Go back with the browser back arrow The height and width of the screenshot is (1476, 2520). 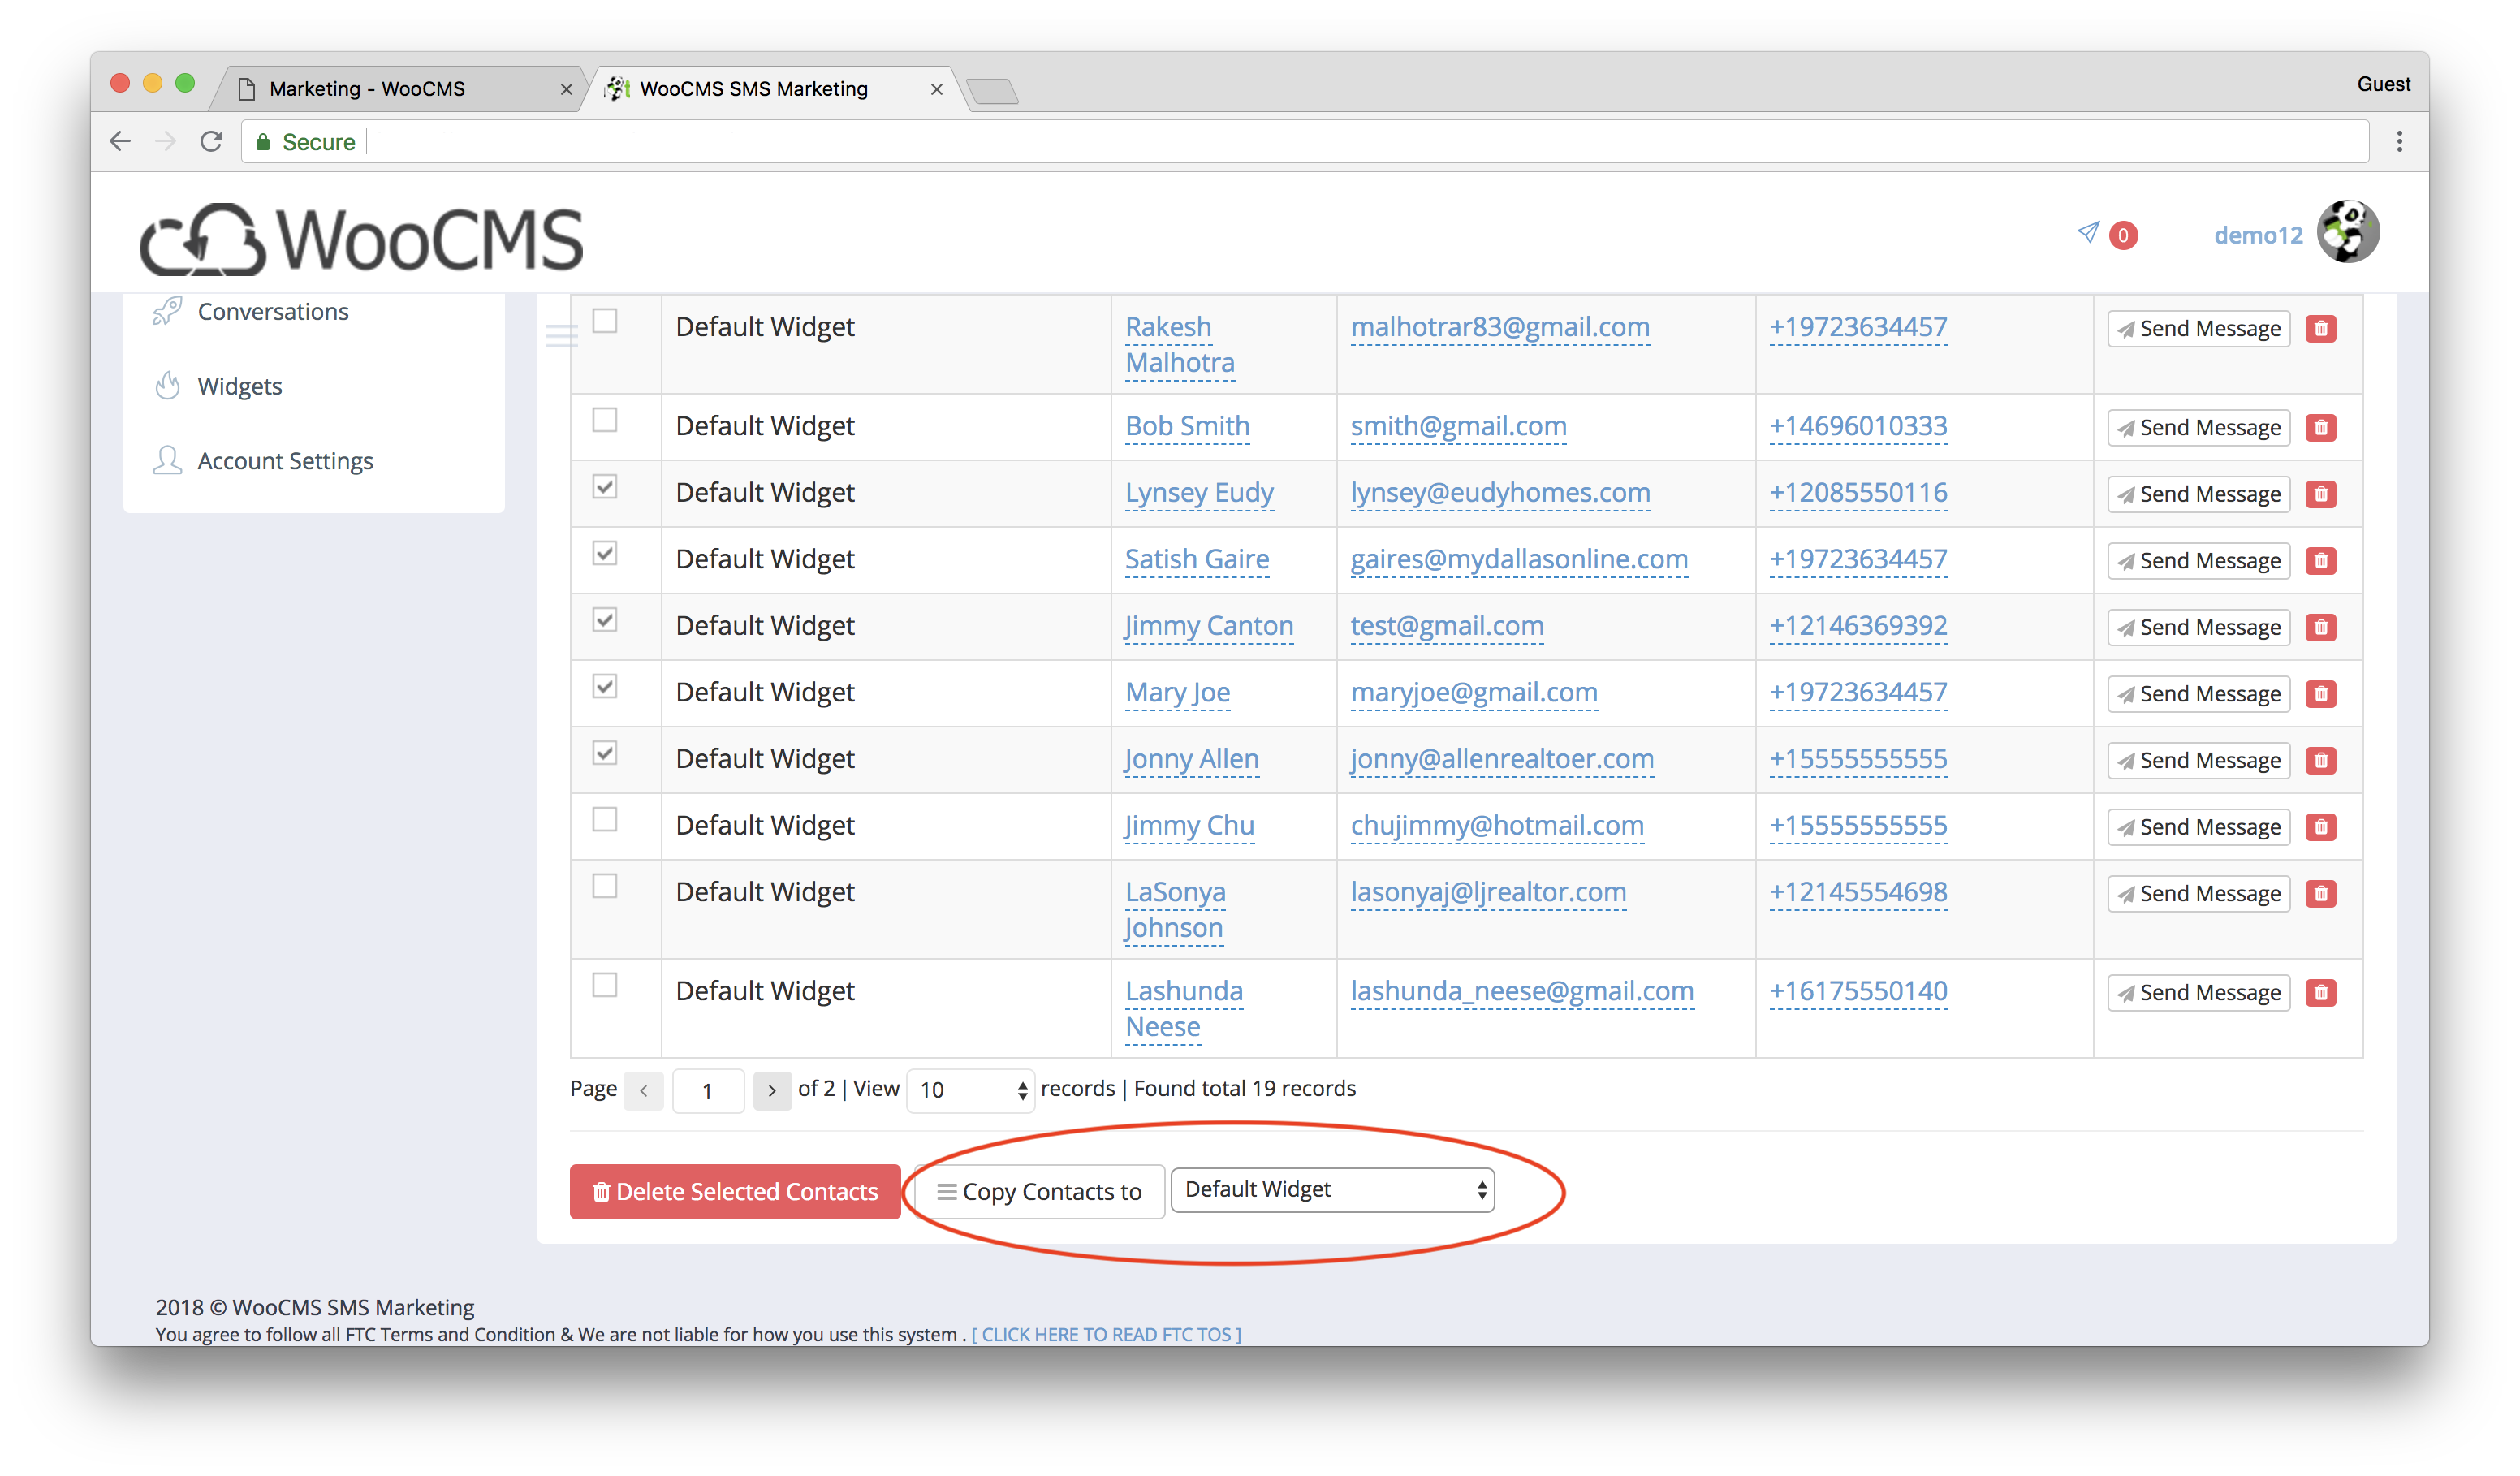point(120,141)
